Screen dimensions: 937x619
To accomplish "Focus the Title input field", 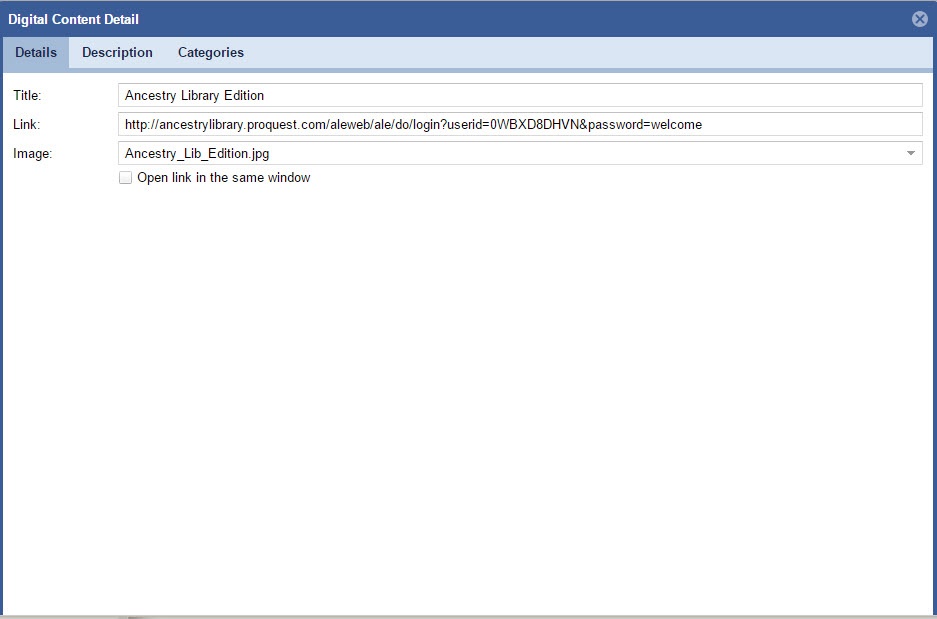I will (x=519, y=96).
